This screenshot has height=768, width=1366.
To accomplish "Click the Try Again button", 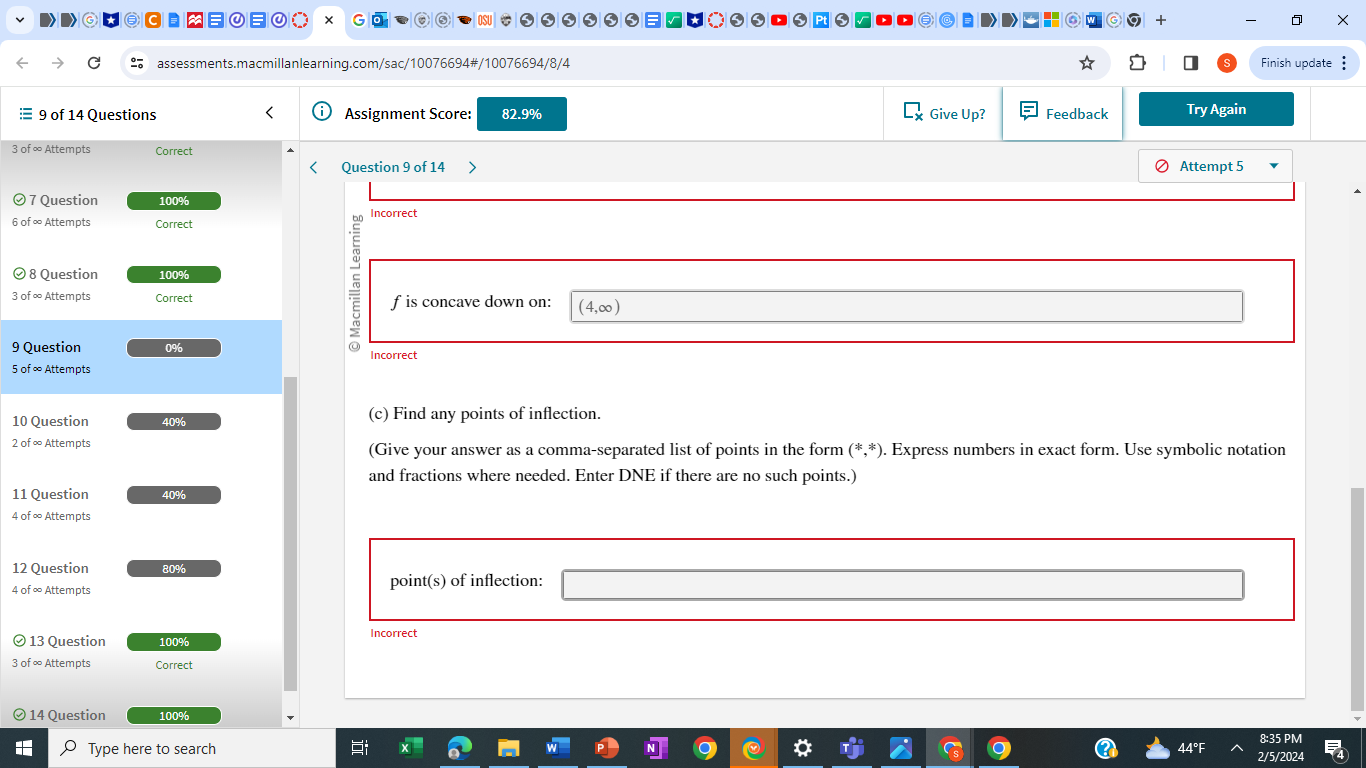I will click(1216, 109).
